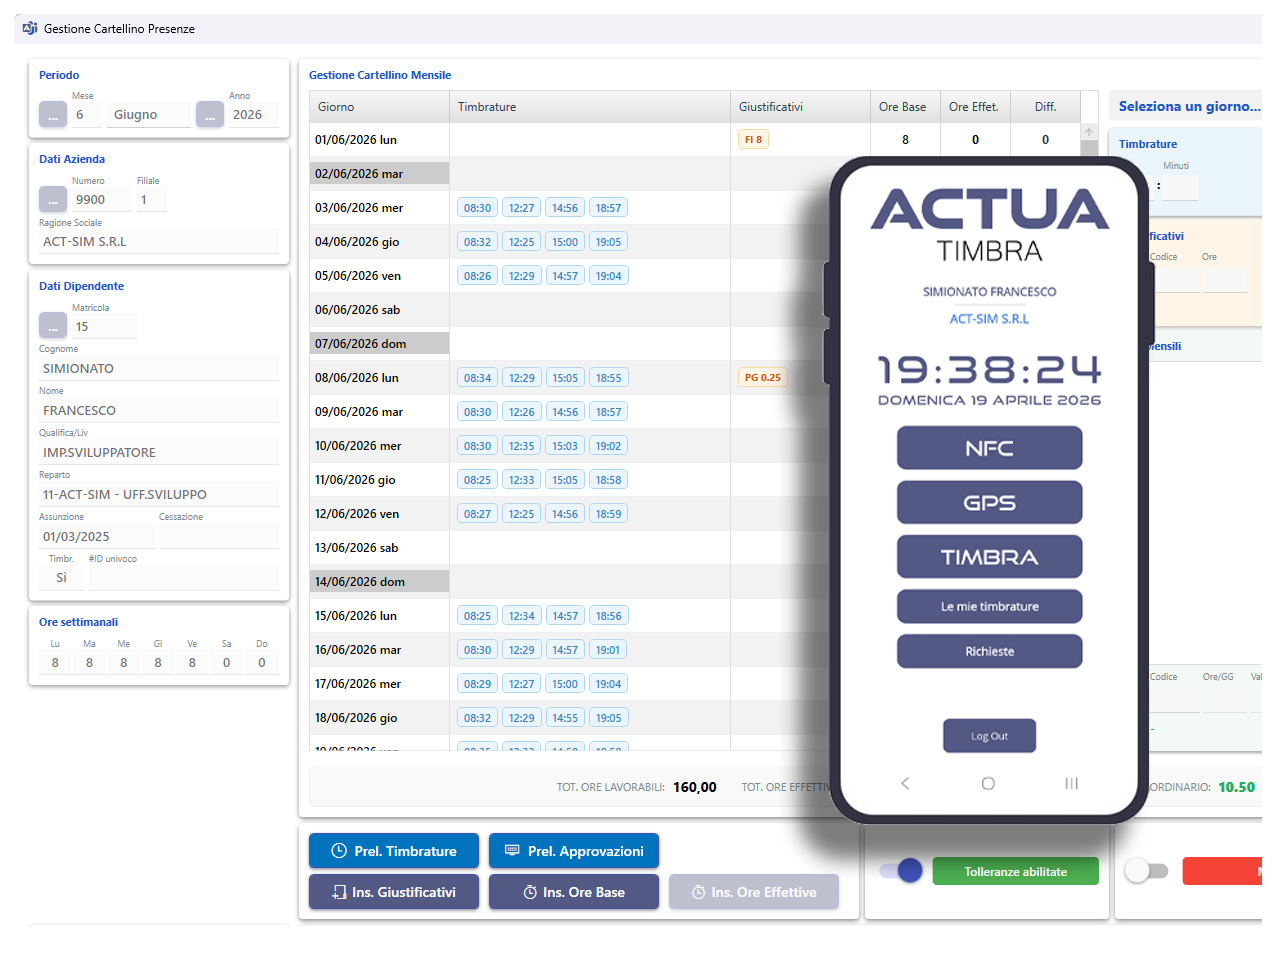Click 08:30 stamp on 03/06/2026
1280x969 pixels.
pos(477,208)
